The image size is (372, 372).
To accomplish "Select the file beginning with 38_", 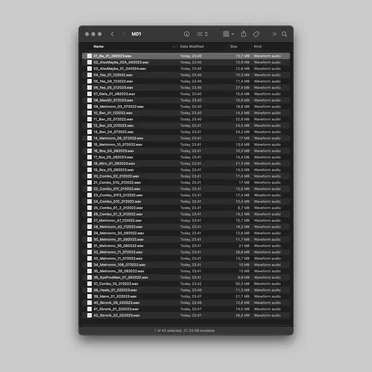I will [x=186, y=290].
